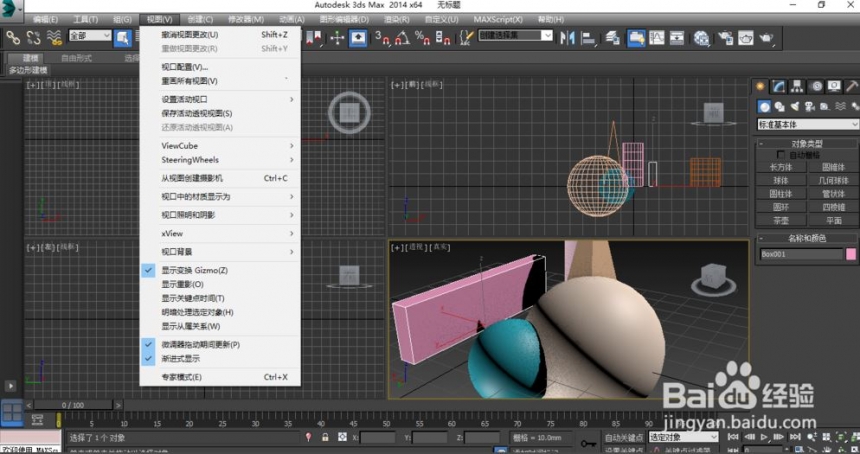Image resolution: width=860 pixels, height=454 pixels.
Task: Activate the Select Object tool icon
Action: tap(122, 37)
